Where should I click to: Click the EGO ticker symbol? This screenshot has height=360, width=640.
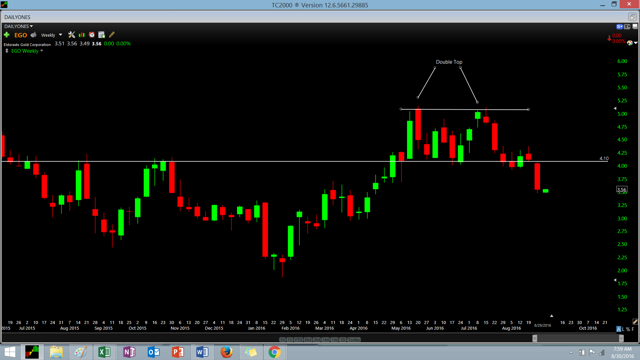click(20, 35)
